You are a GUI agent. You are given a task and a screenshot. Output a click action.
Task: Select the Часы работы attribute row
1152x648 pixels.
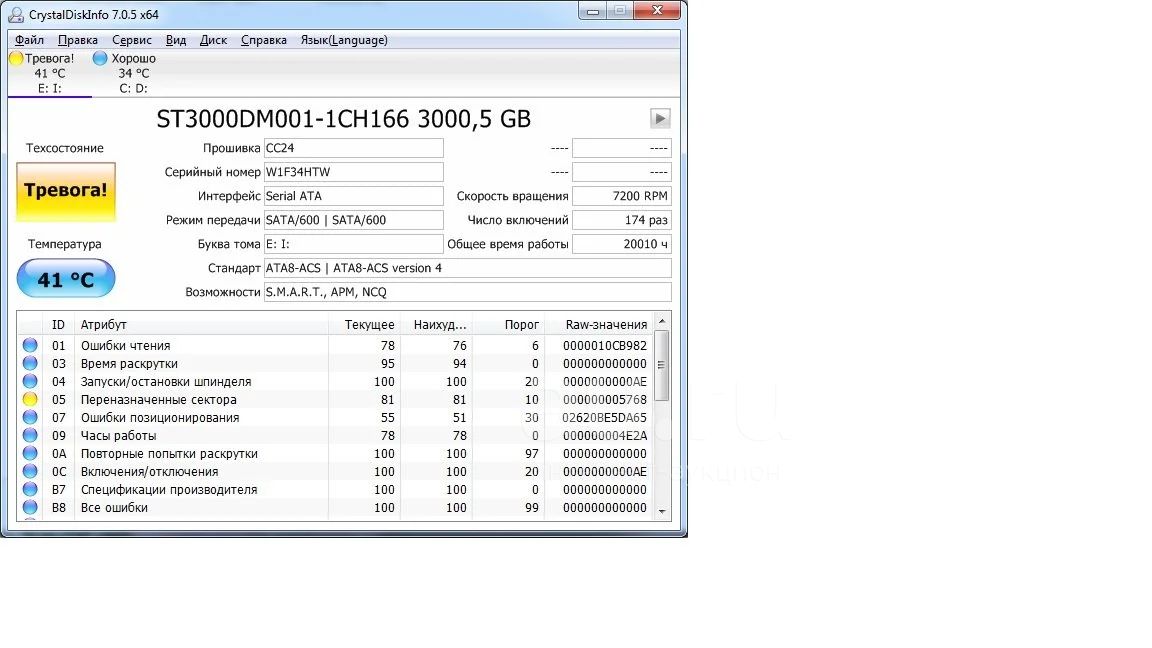[334, 435]
